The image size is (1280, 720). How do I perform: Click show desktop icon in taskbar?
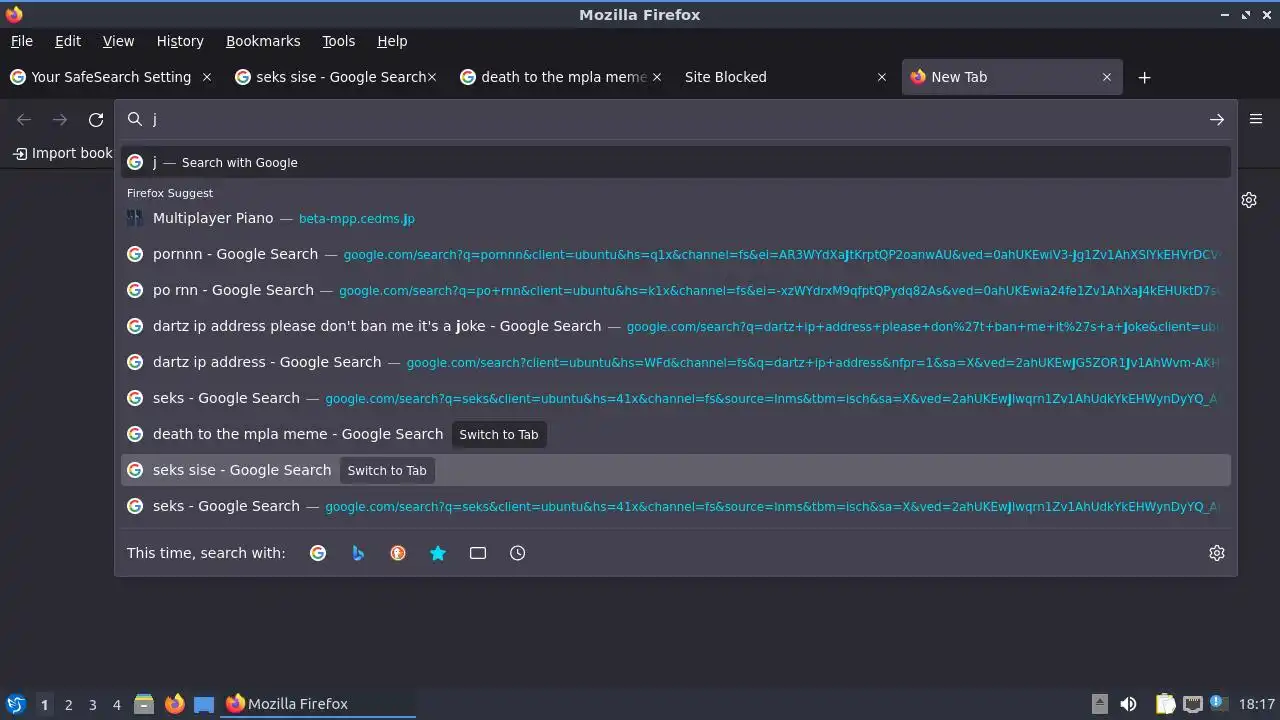pos(204,704)
